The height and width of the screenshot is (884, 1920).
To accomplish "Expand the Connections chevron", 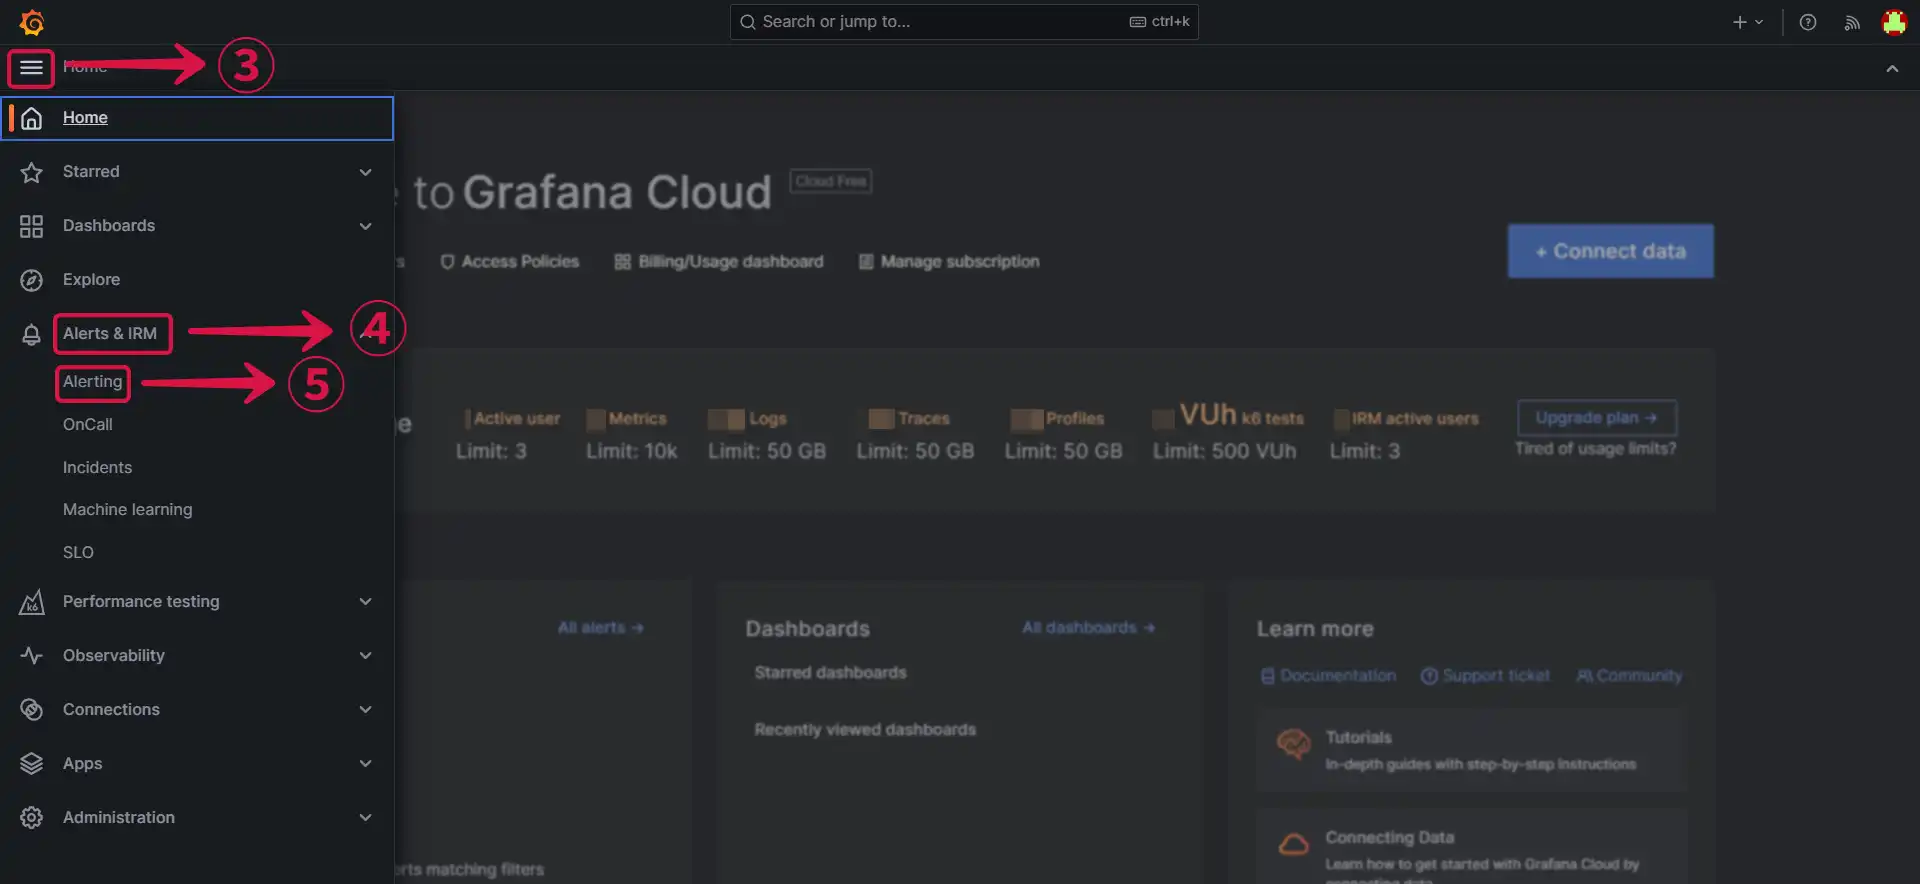I will (366, 710).
